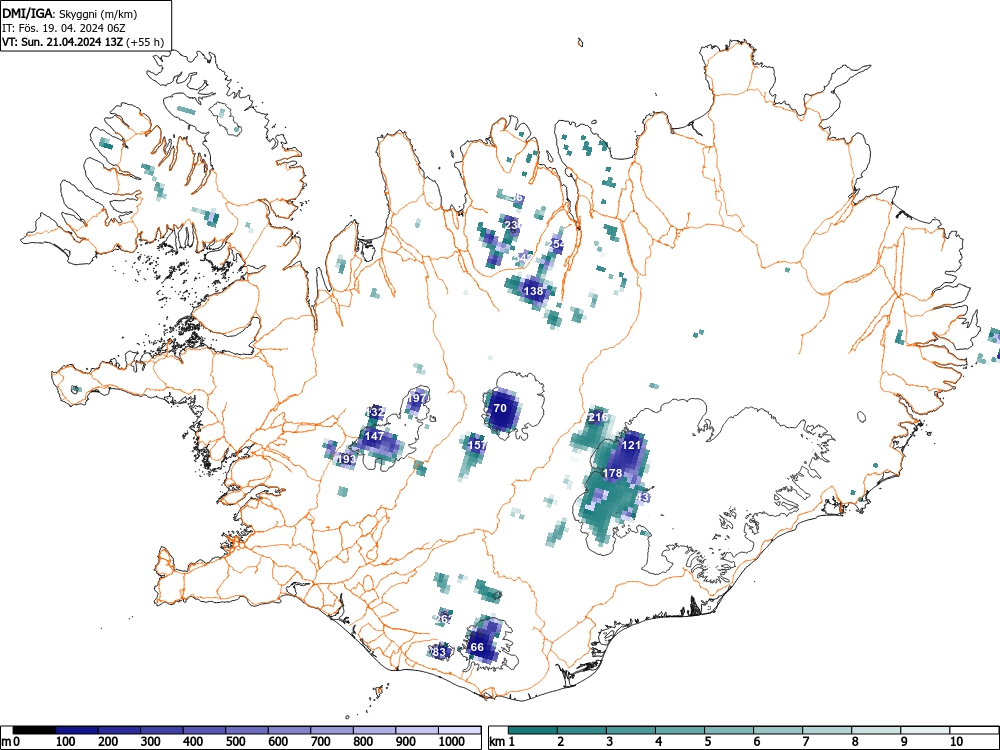Click the 'm' unit label of the left legend
This screenshot has height=750, width=1000.
(6, 742)
